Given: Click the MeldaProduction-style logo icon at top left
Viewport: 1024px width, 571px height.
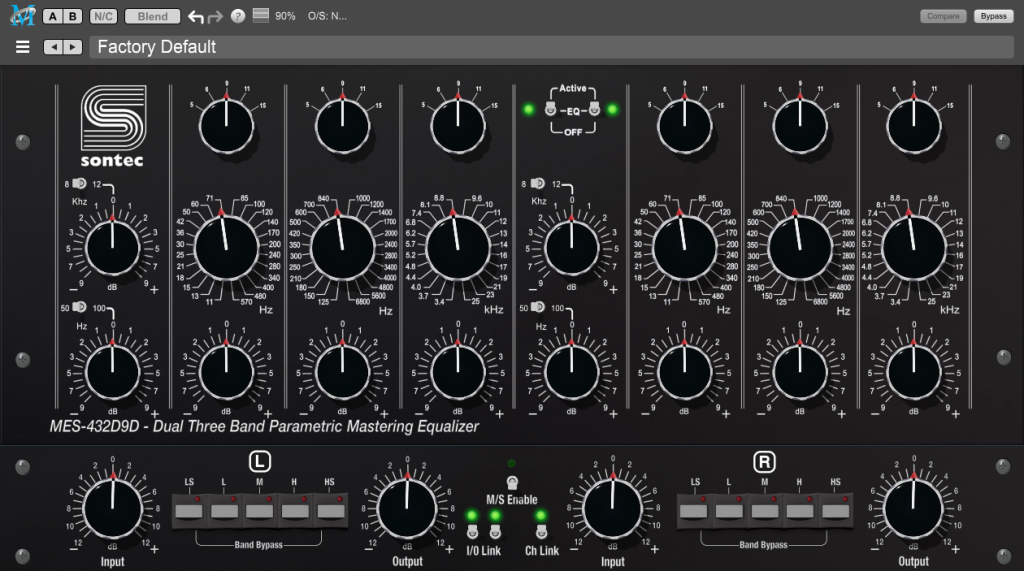Looking at the screenshot, I should (x=22, y=16).
